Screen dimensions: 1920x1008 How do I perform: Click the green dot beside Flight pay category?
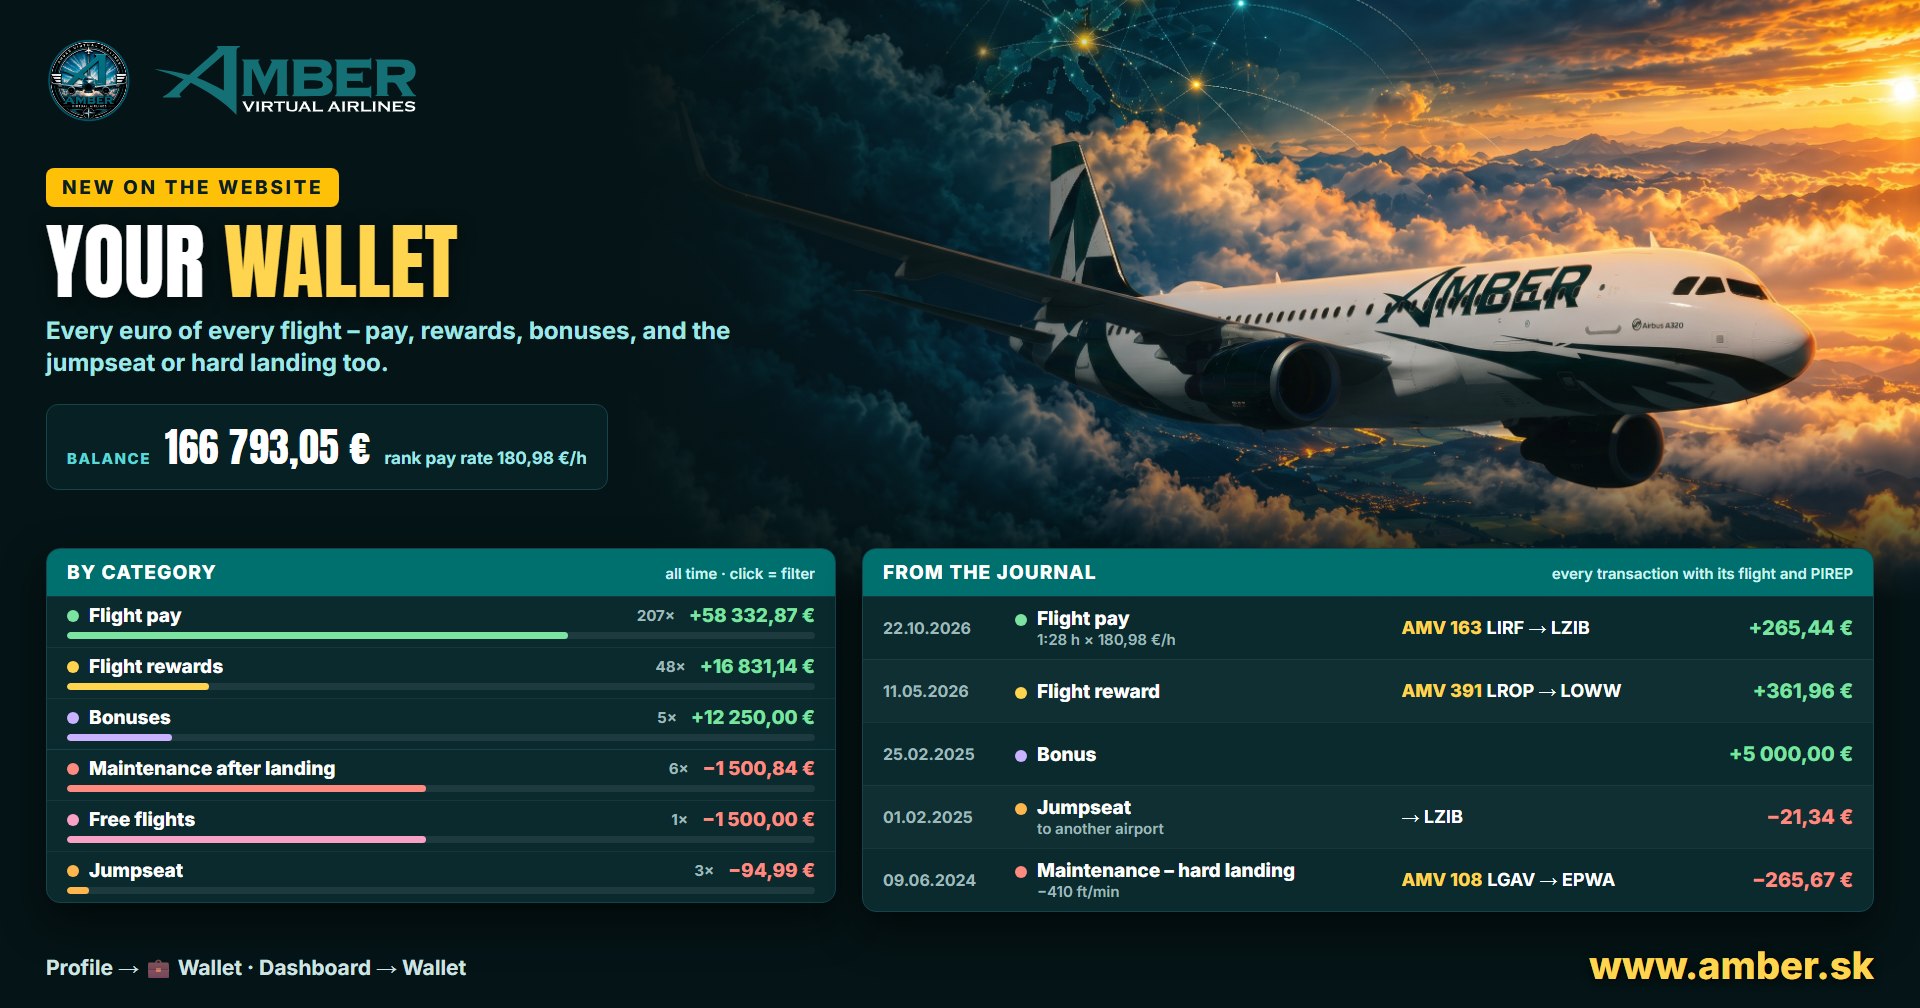pos(73,616)
